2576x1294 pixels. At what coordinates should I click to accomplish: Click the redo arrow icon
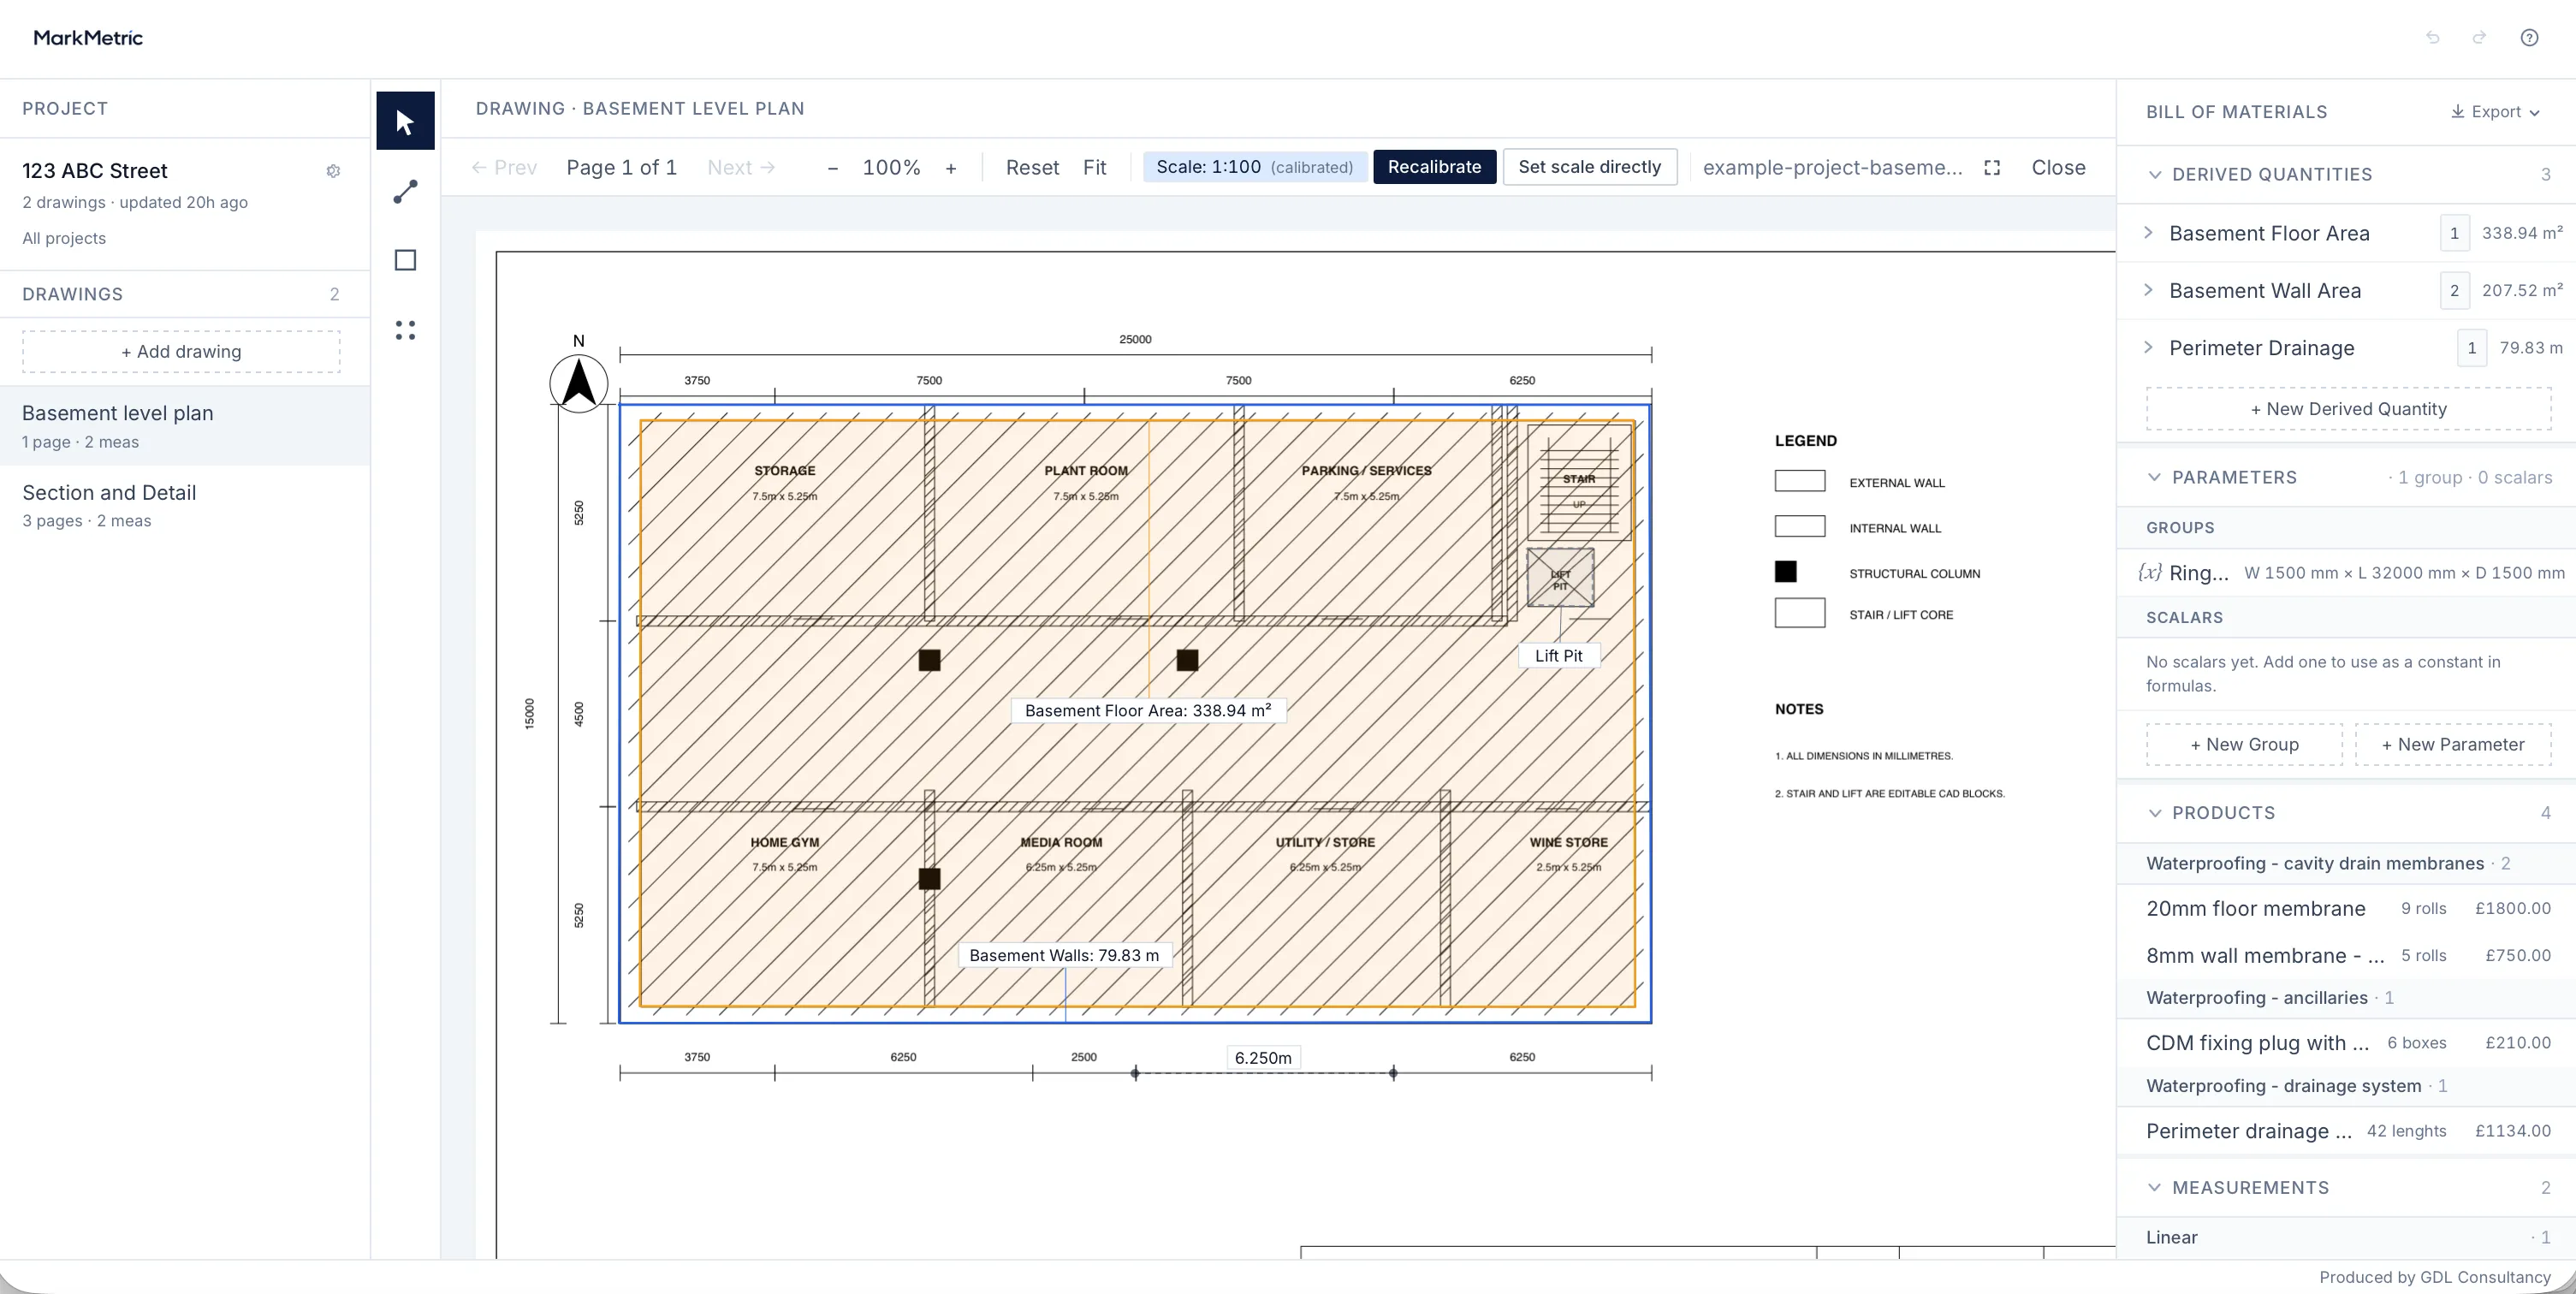[2480, 38]
